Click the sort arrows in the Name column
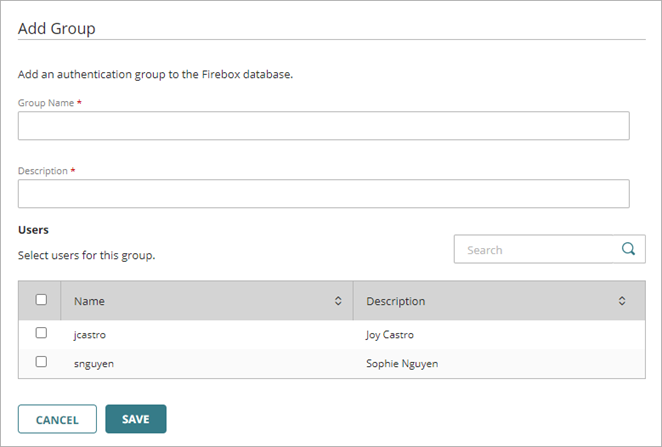The height and width of the screenshot is (447, 662). point(338,301)
